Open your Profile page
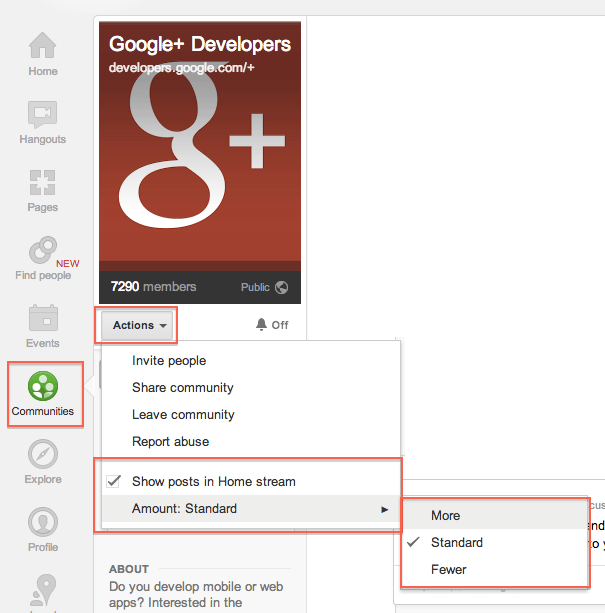 point(43,530)
